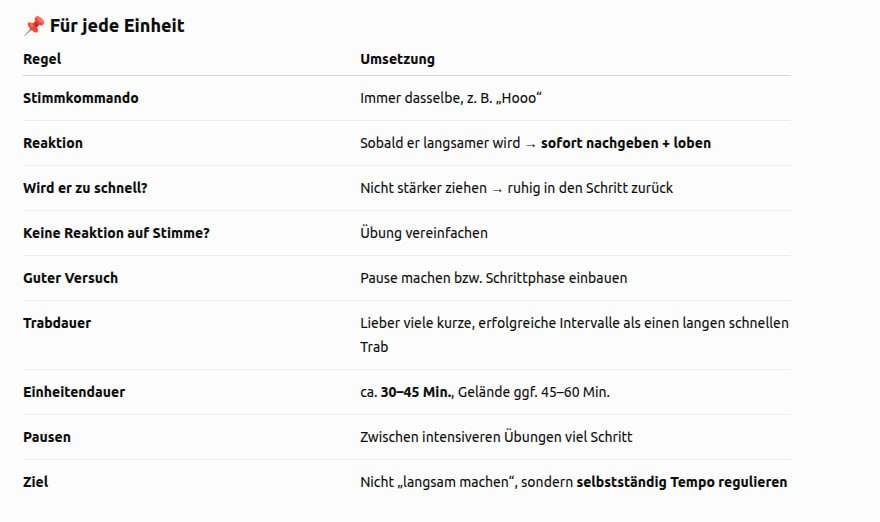Click the 'Wird er zu schnell?' cell

point(85,188)
